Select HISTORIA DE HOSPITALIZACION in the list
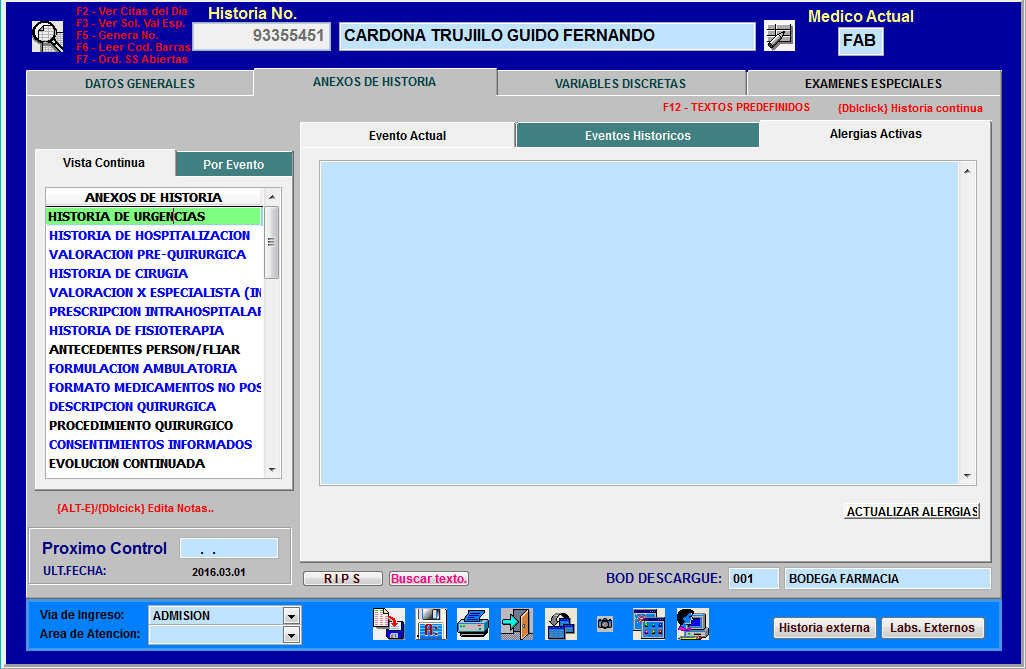 pyautogui.click(x=154, y=236)
